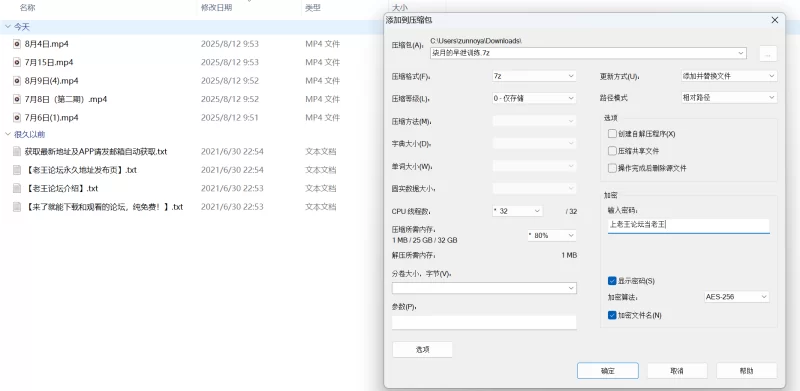
Task: Uncheck 加密文件名(N) checkbox
Action: [x=612, y=315]
